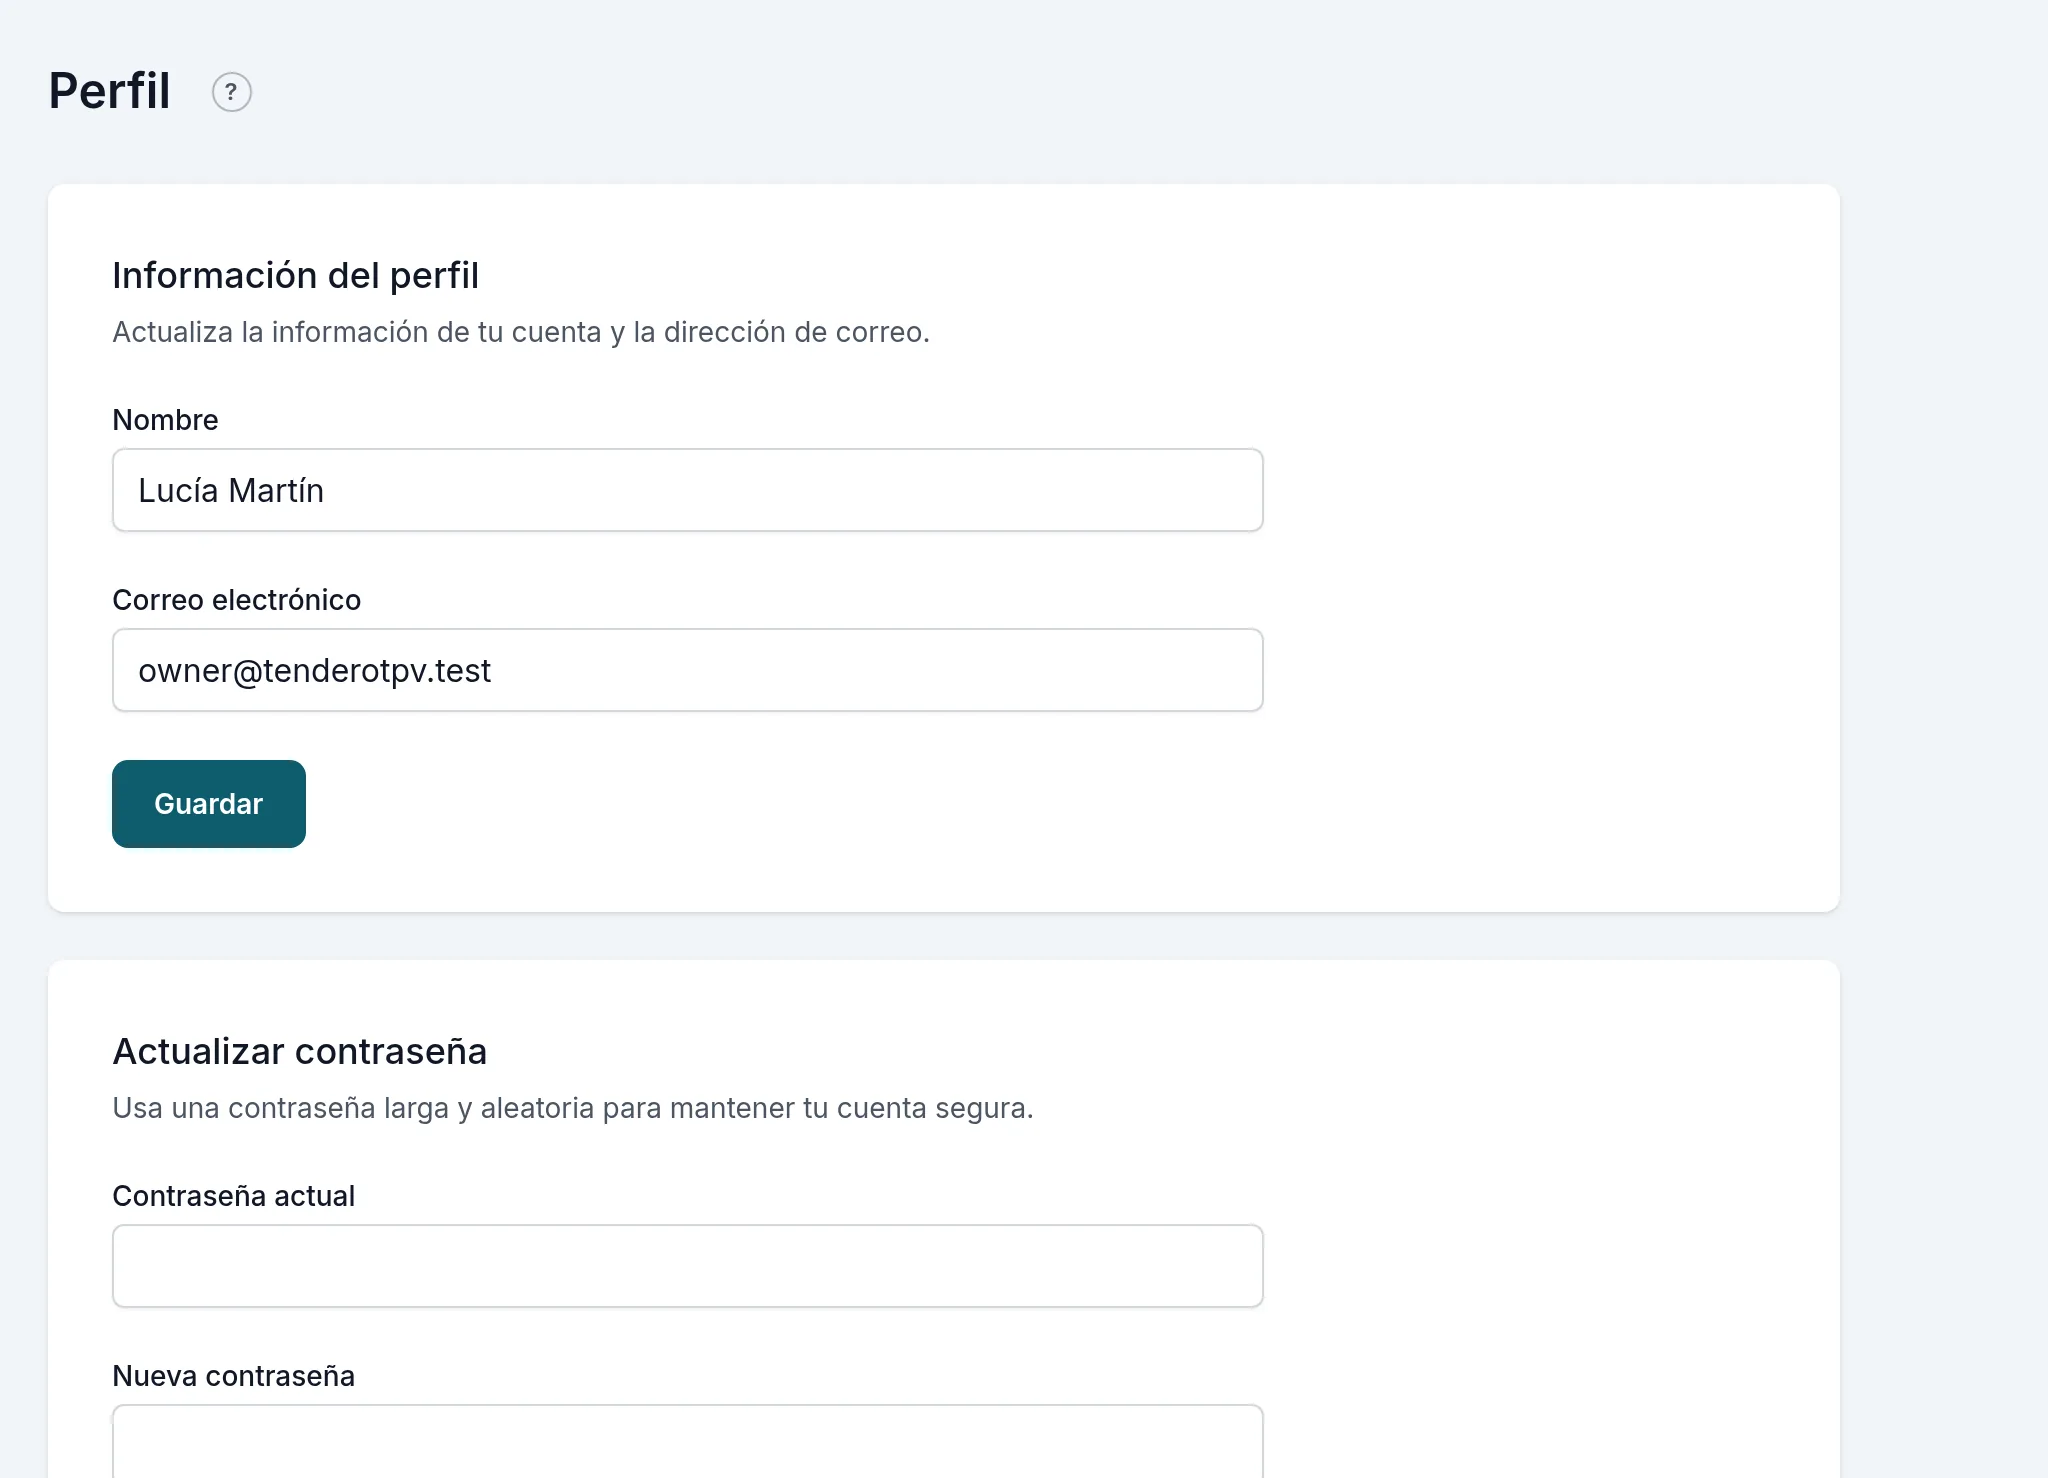Open the help icon beside Perfil
The image size is (2048, 1478).
[231, 92]
